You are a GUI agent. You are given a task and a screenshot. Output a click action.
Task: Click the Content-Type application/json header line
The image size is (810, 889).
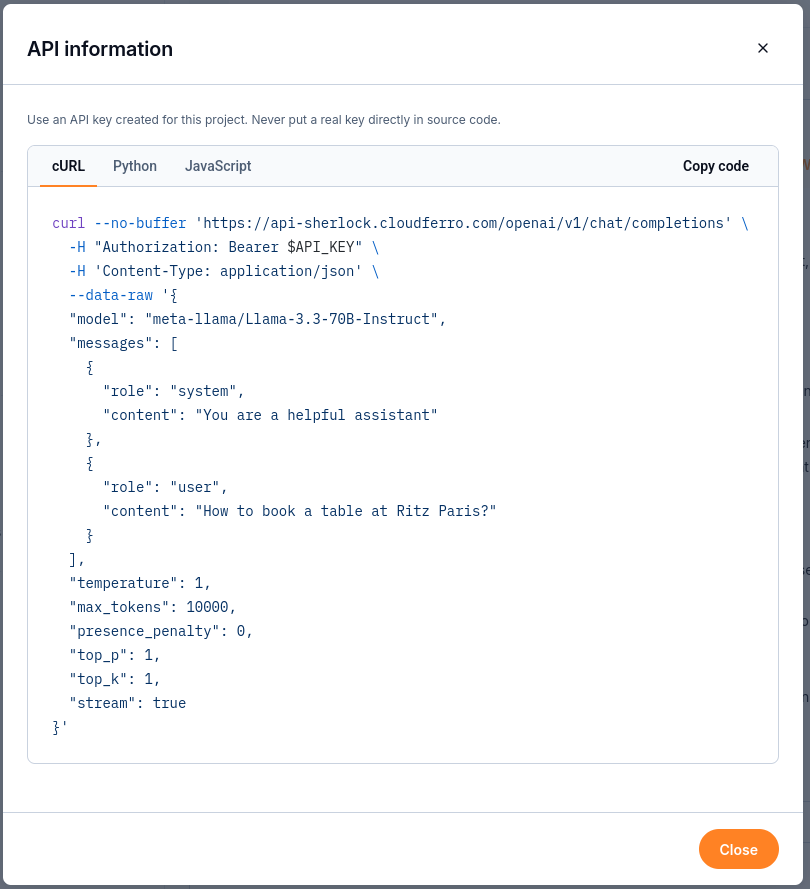click(x=224, y=271)
